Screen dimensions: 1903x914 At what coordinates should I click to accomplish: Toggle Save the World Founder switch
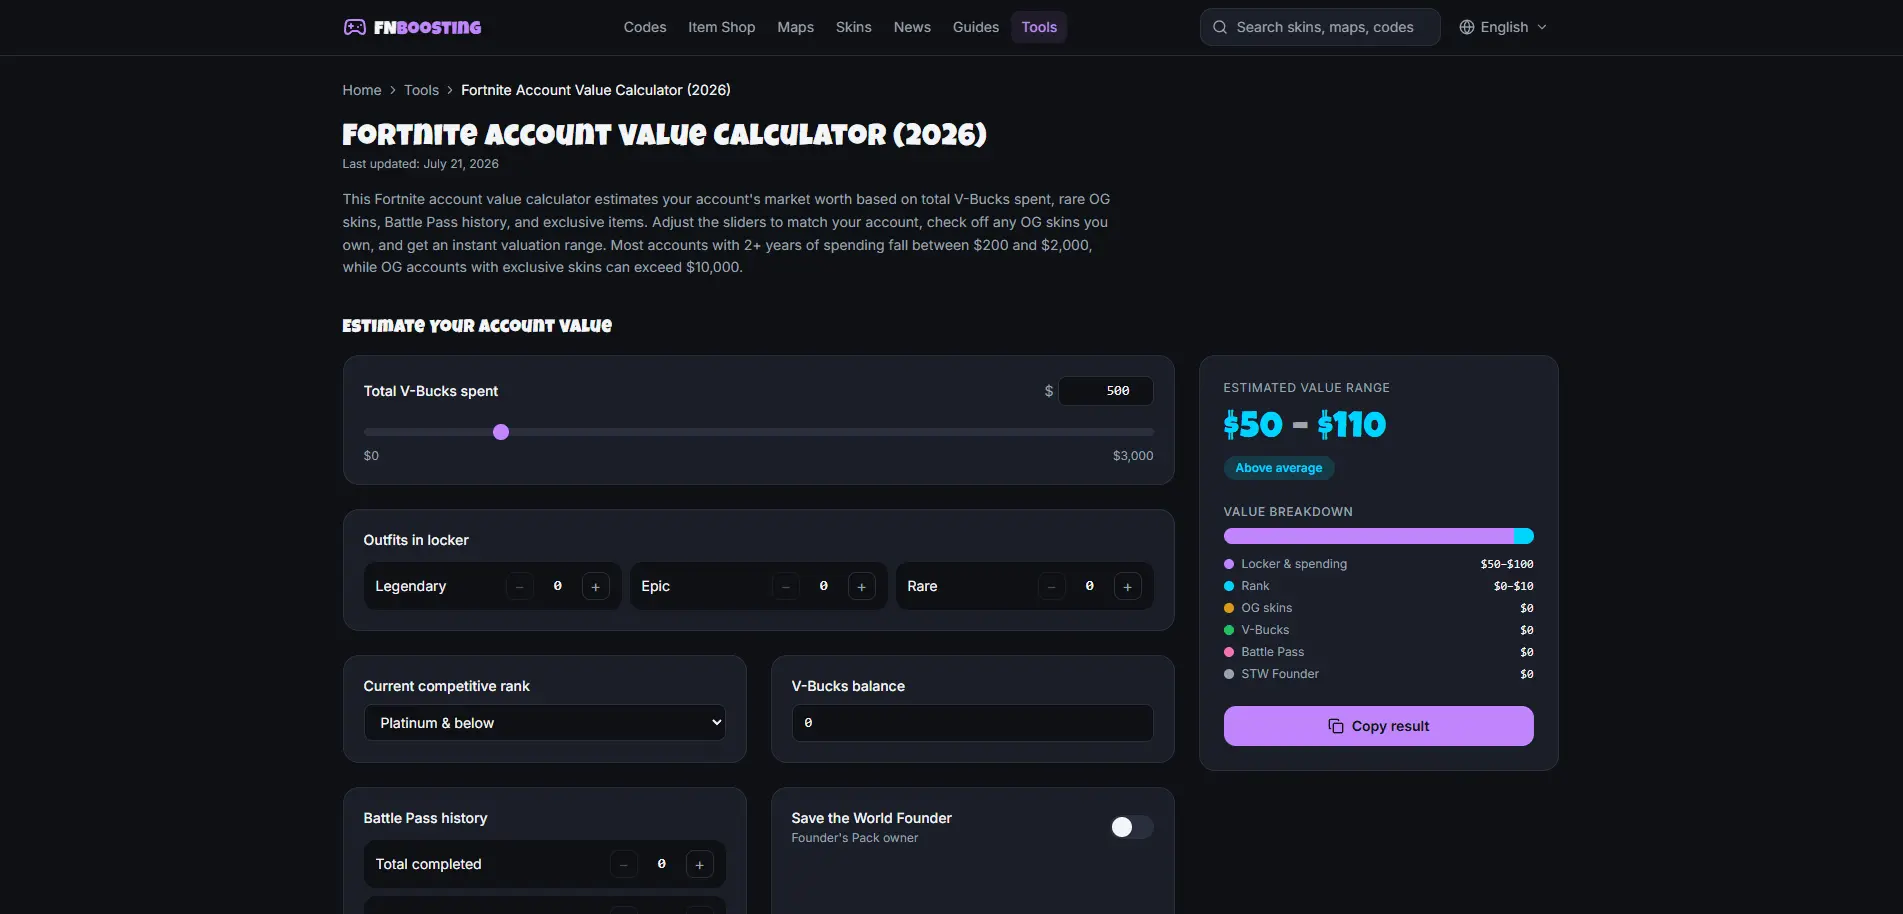[x=1132, y=827]
